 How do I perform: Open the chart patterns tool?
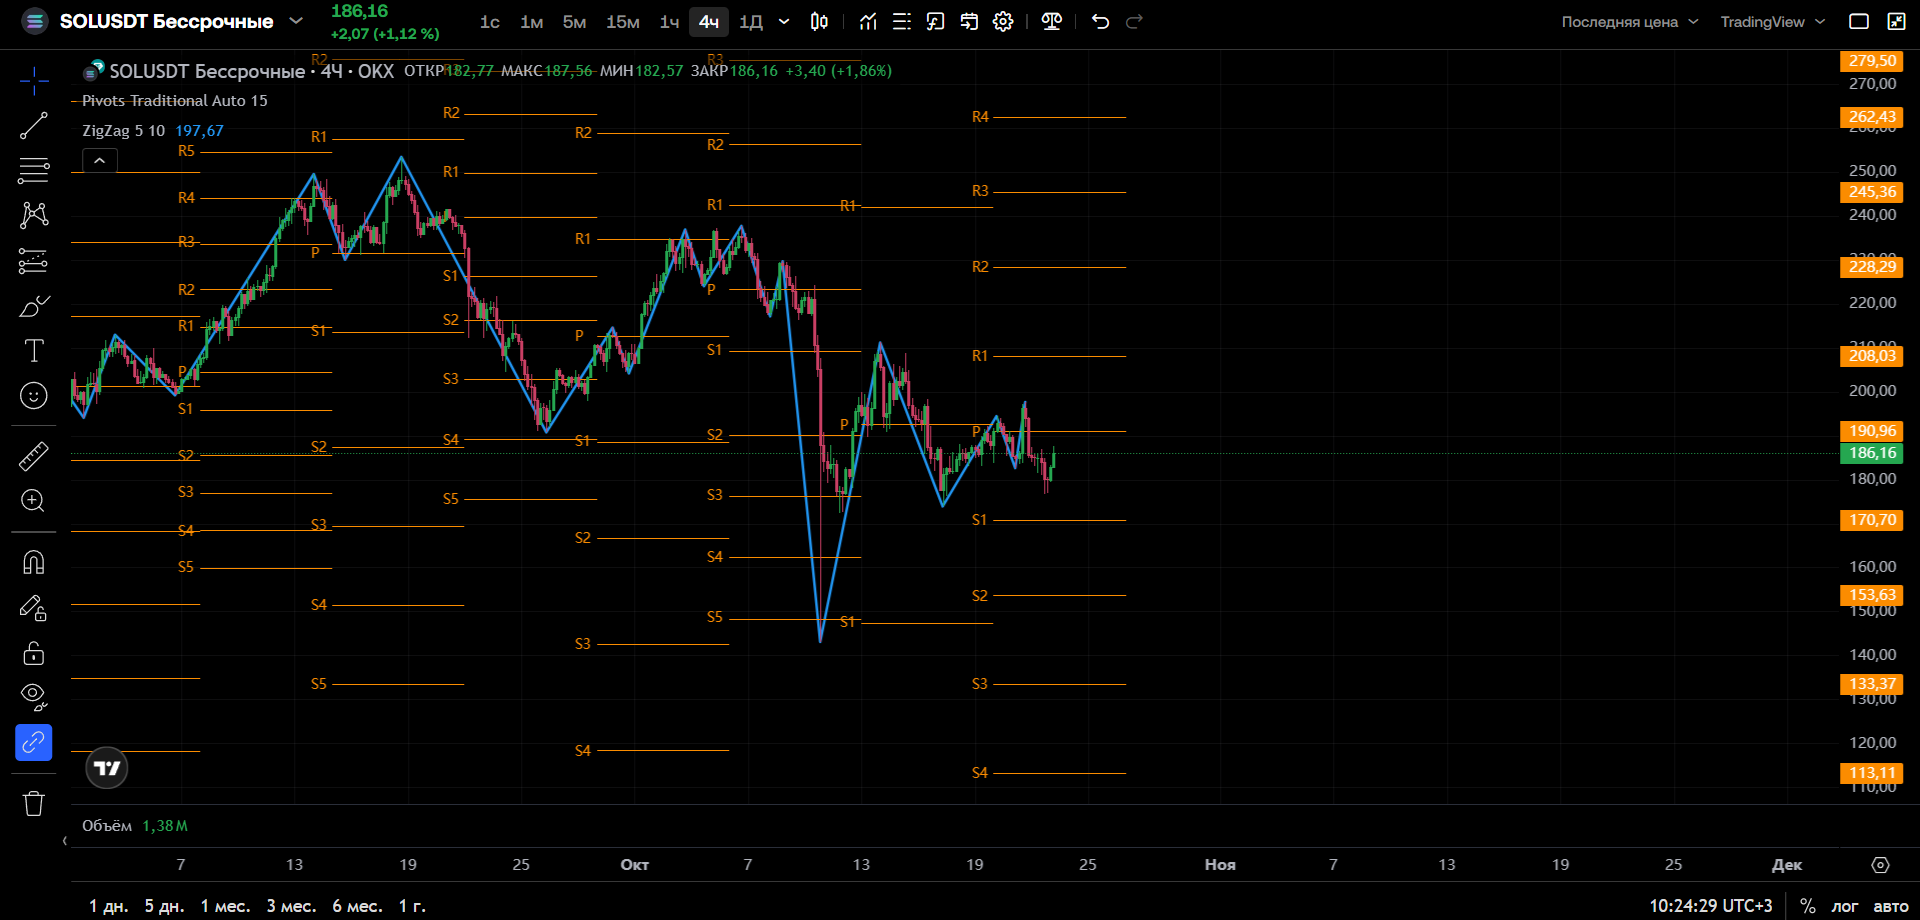pos(34,215)
